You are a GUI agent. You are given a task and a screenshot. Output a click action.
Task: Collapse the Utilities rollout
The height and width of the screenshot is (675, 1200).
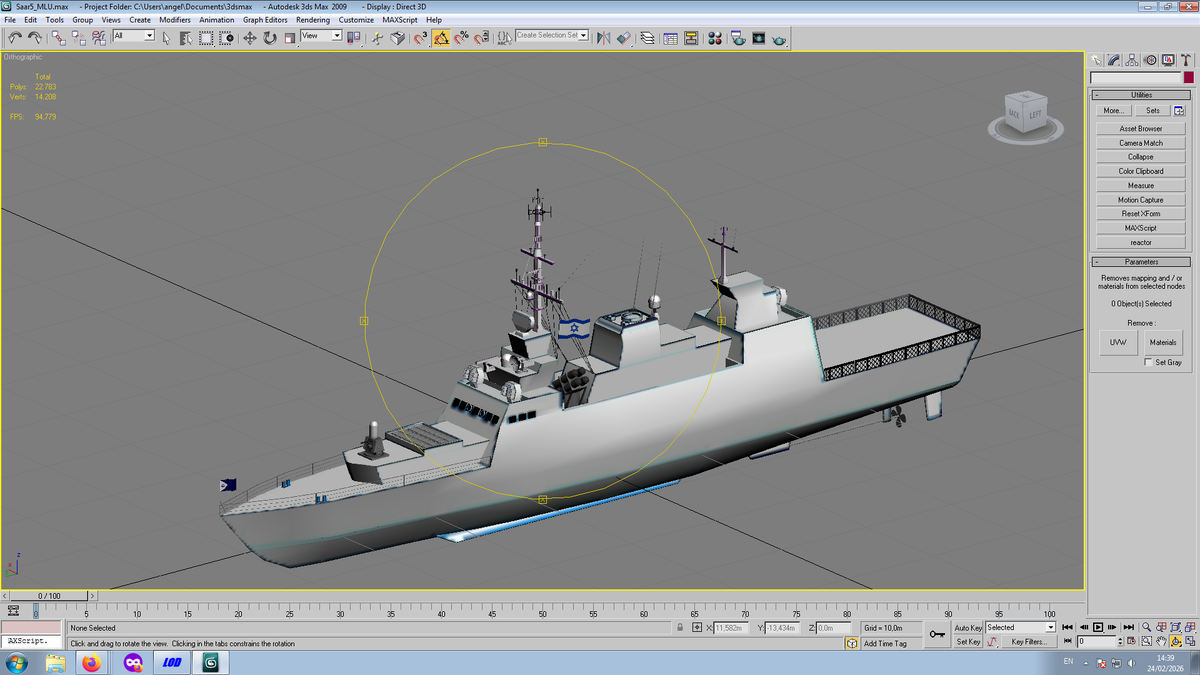click(1140, 95)
